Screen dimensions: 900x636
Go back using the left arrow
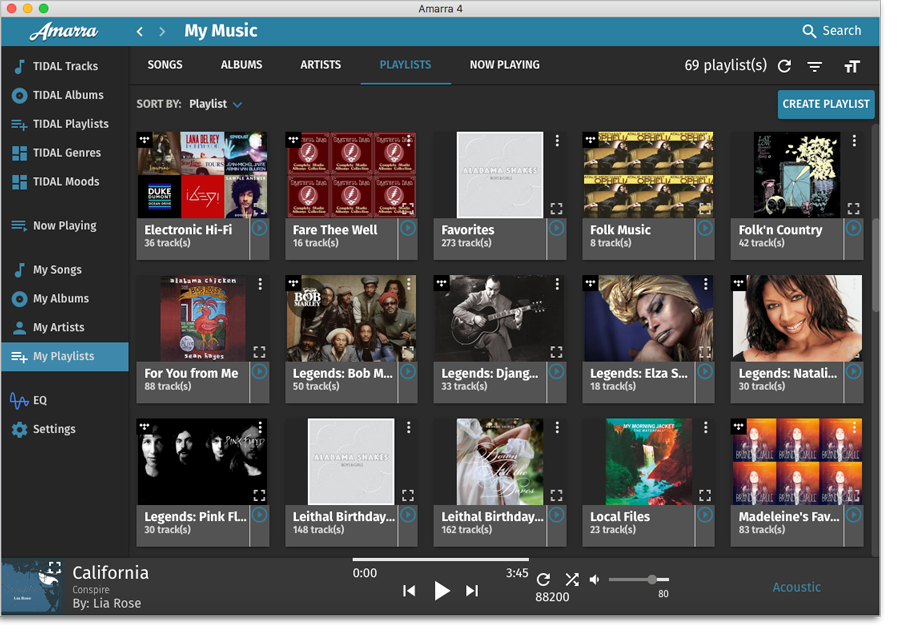(x=141, y=32)
